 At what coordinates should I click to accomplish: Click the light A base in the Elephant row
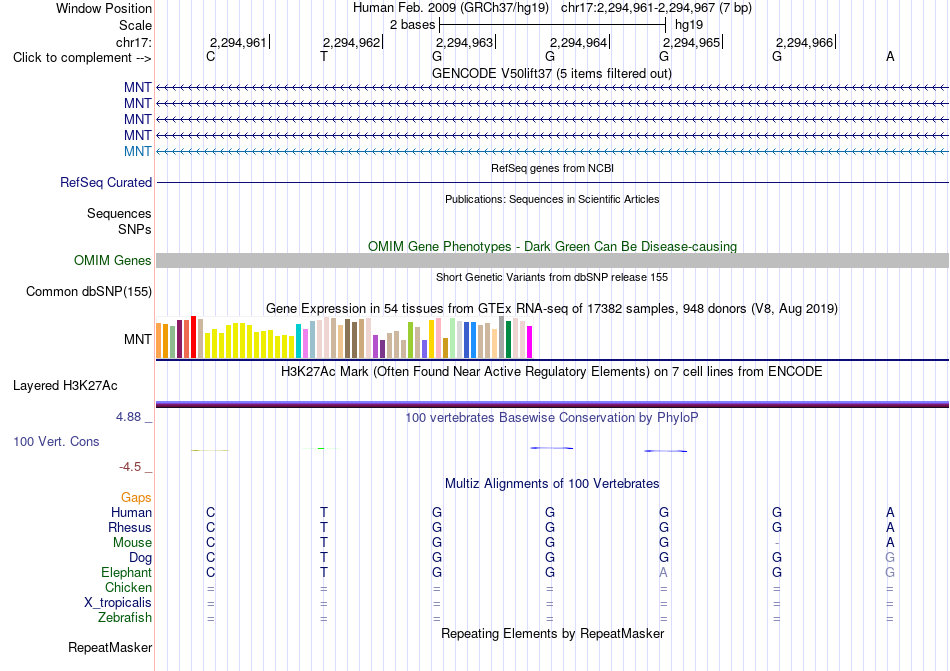tap(663, 572)
